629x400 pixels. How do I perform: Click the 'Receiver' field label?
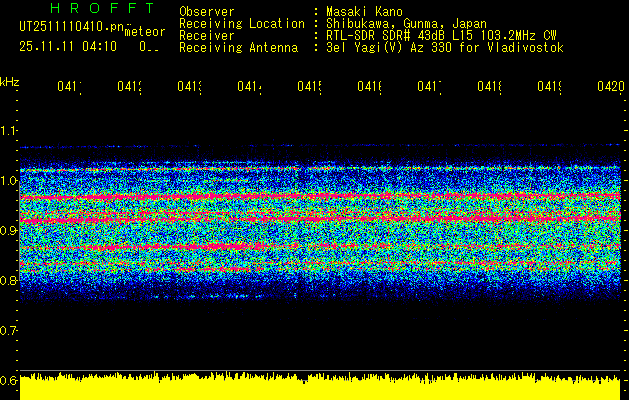tap(207, 36)
